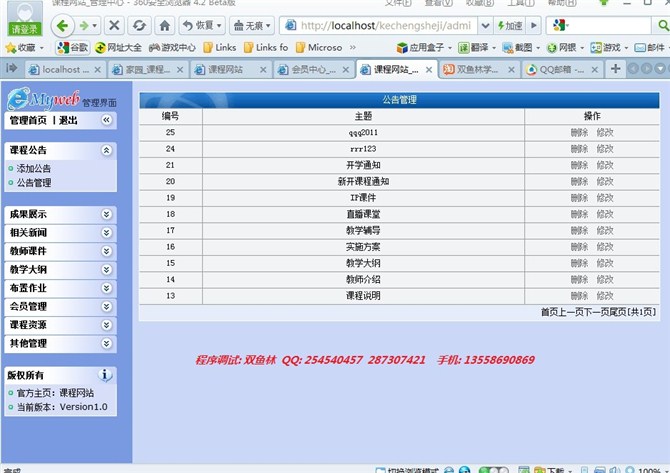Open a new tab with plus button

point(615,69)
